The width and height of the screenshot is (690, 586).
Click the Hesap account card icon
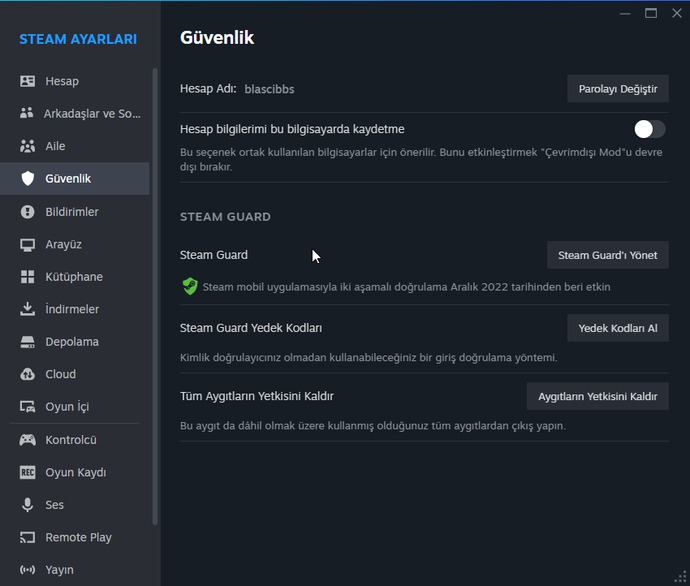coord(27,81)
